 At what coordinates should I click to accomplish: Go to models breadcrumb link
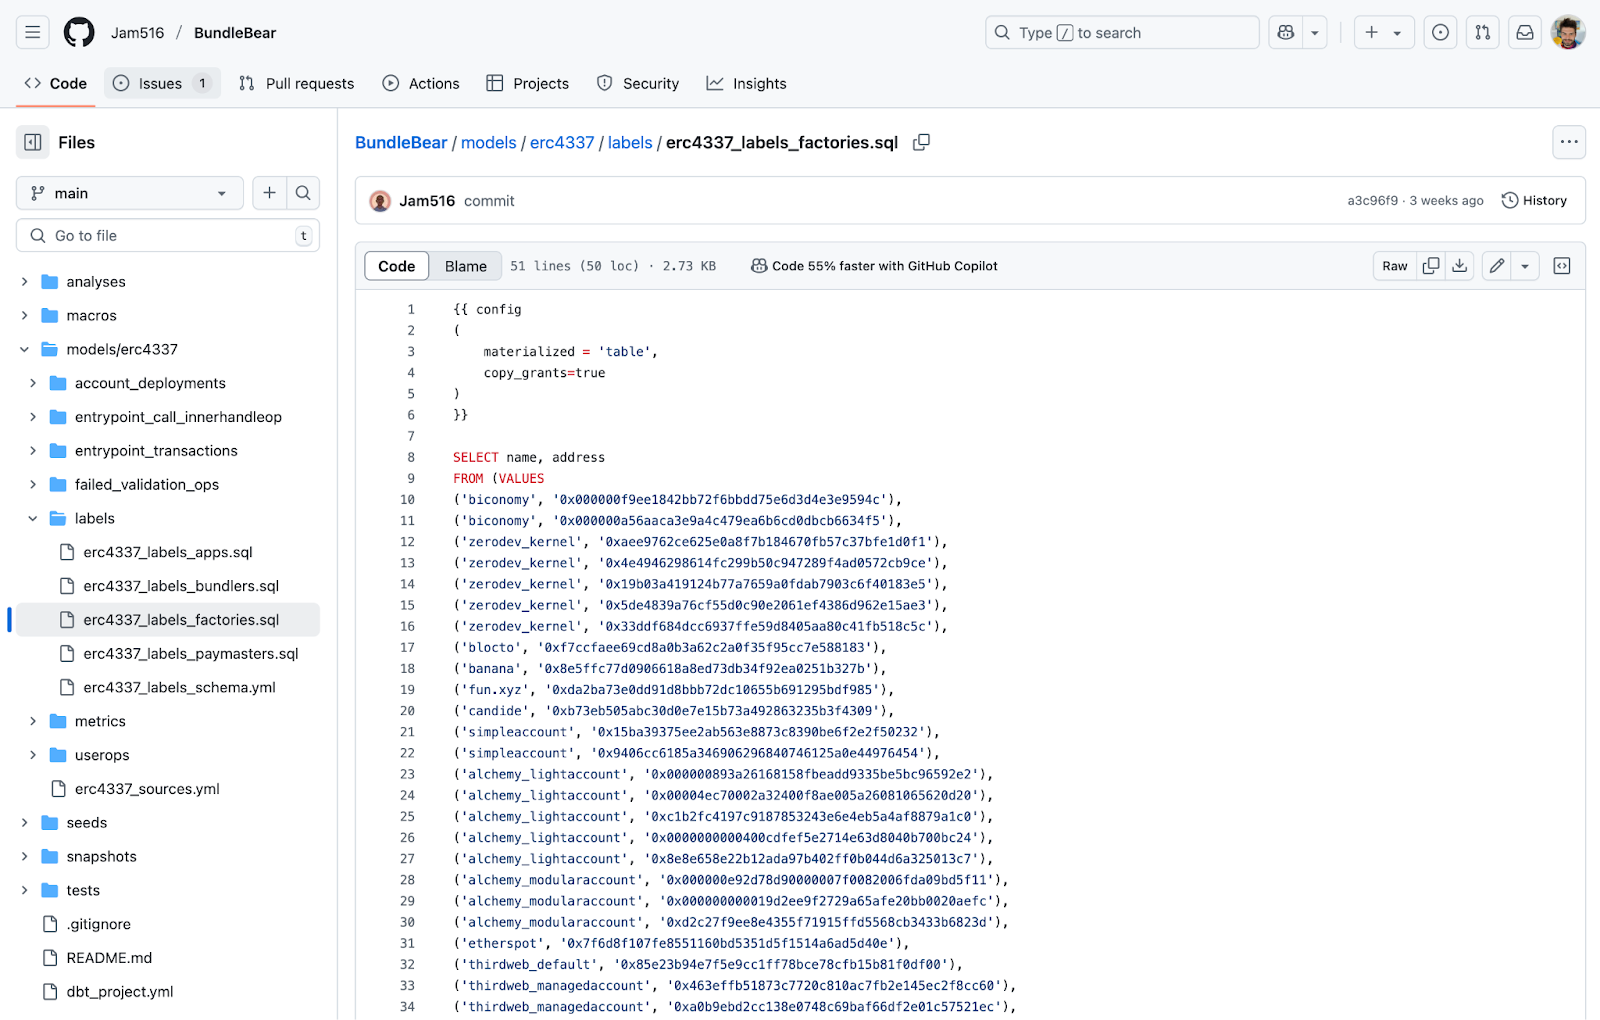[x=489, y=143]
